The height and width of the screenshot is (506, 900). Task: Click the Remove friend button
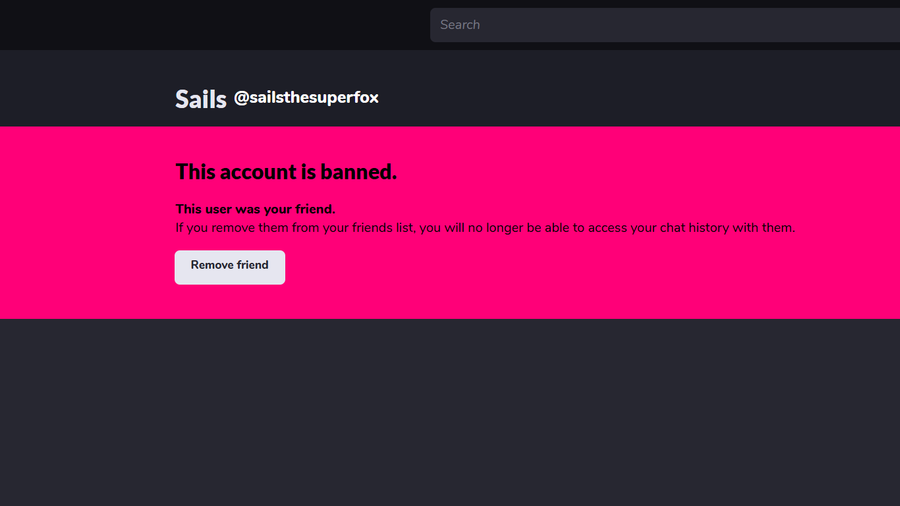pyautogui.click(x=230, y=267)
